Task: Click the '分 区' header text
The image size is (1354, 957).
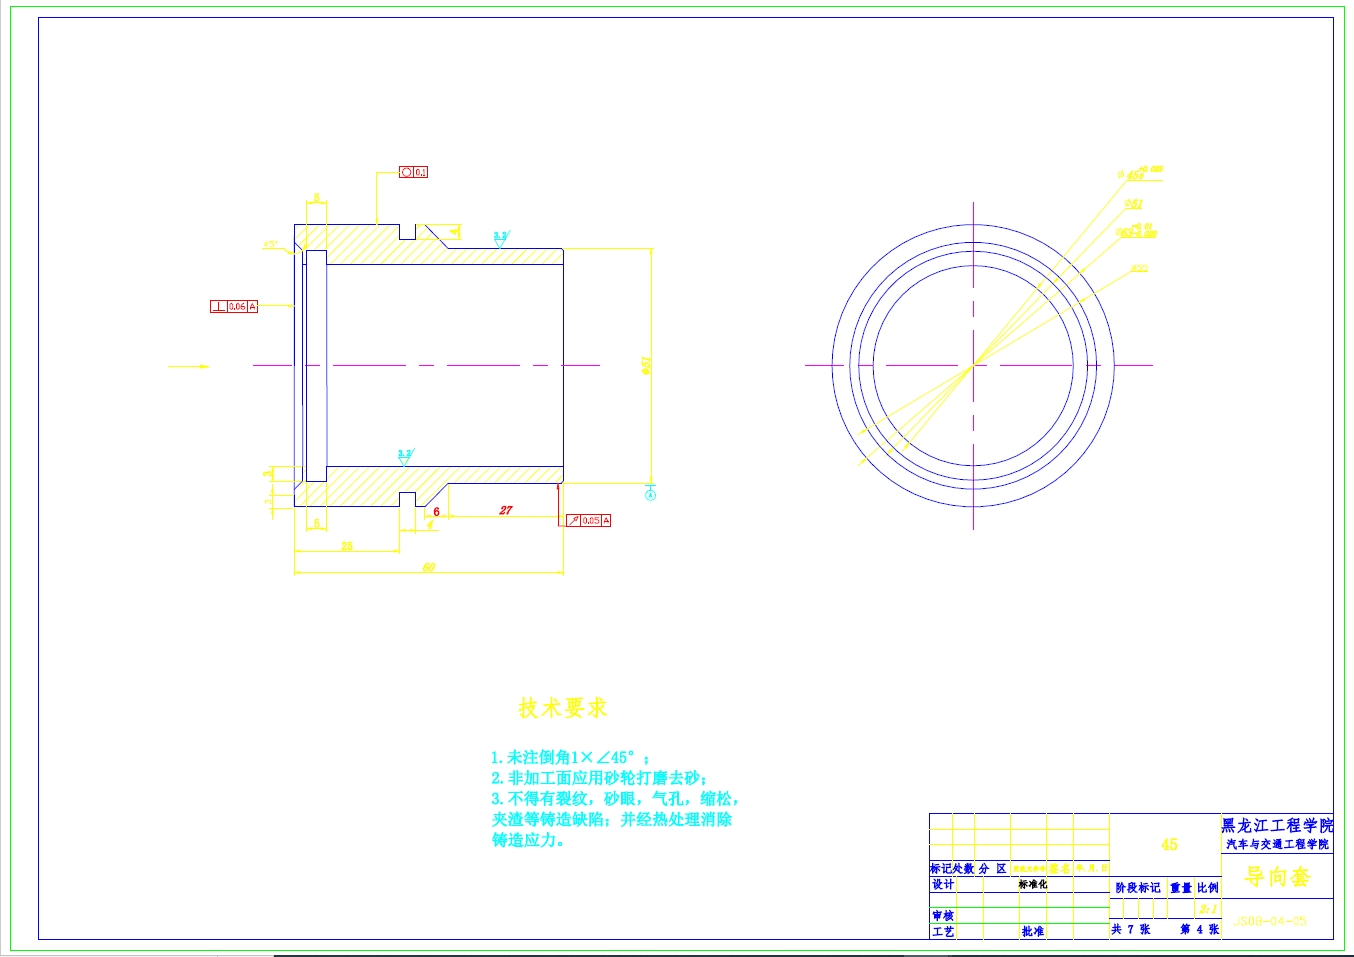Action: [x=992, y=868]
